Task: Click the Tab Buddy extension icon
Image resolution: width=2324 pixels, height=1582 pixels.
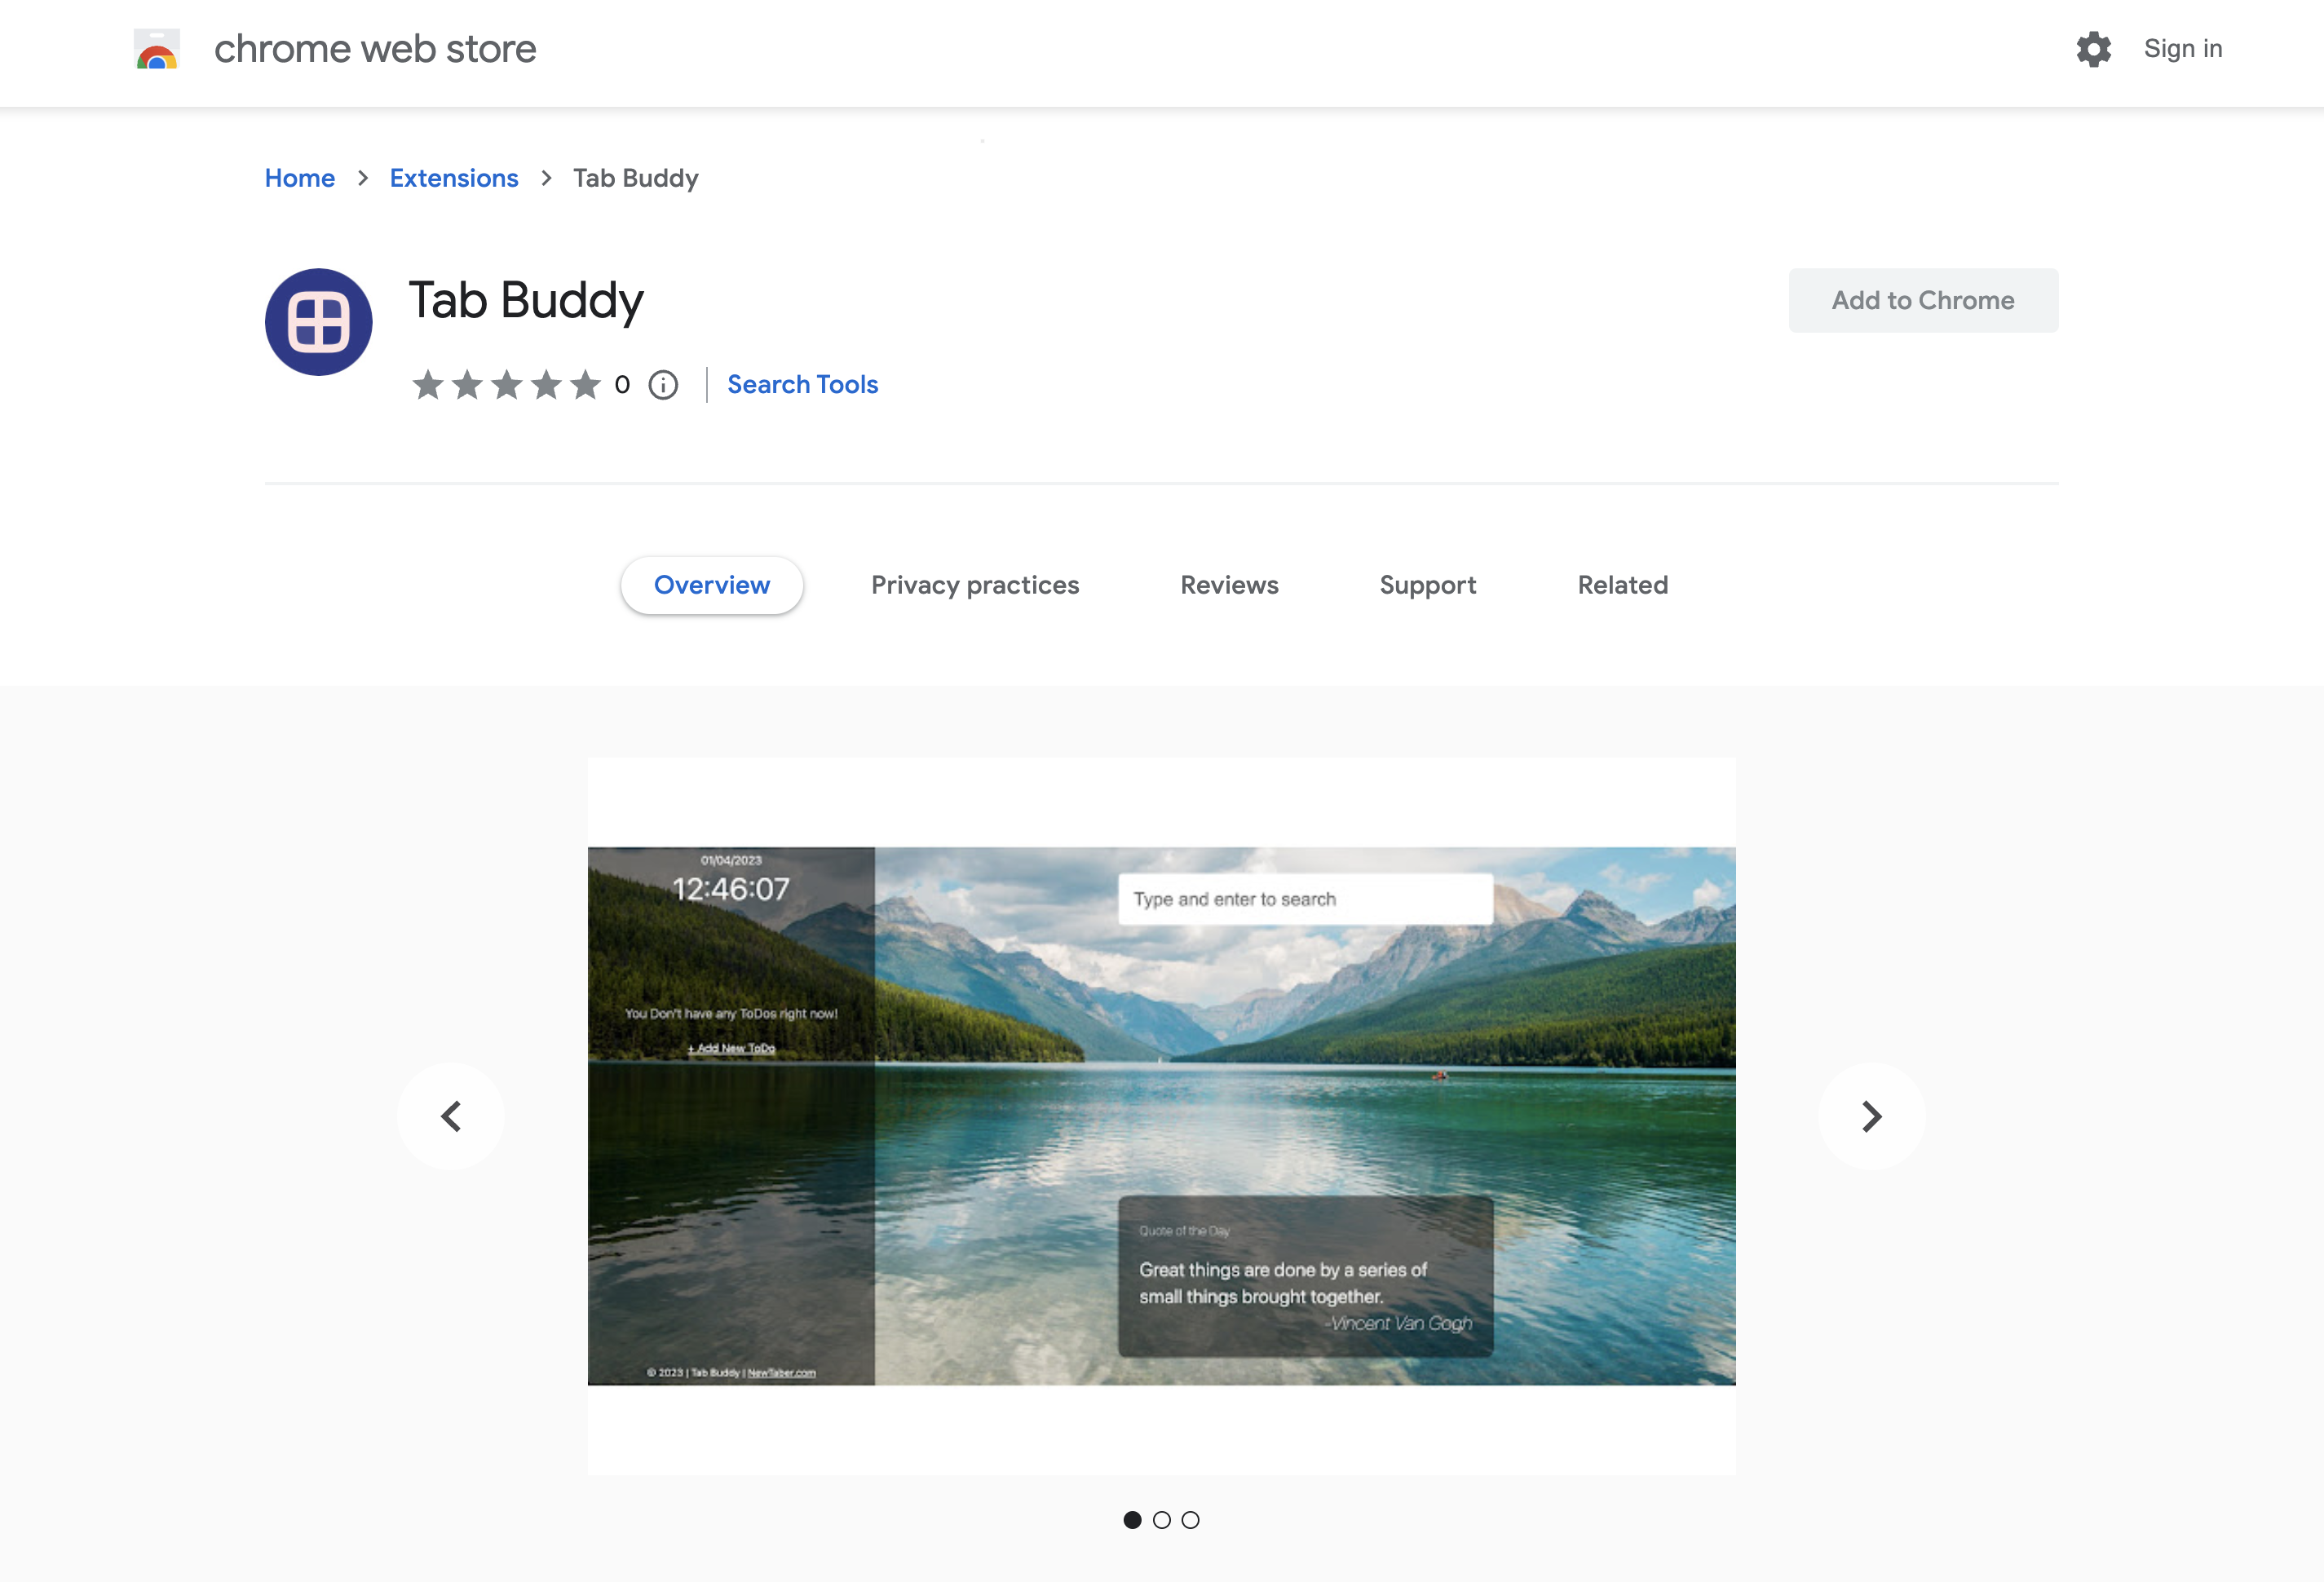Action: coord(318,322)
